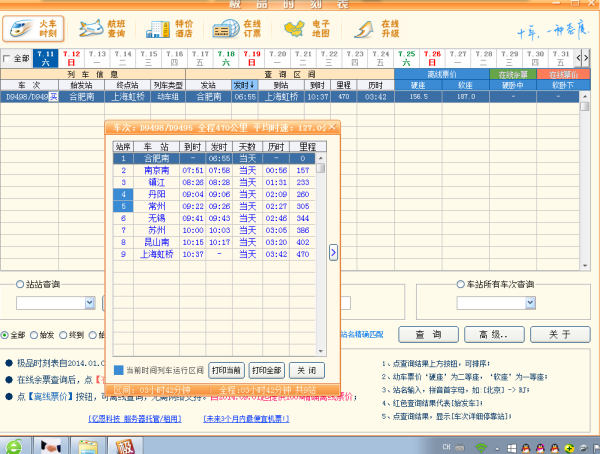
Task: Select the 镇江 stop row in dialog
Action: coord(214,182)
